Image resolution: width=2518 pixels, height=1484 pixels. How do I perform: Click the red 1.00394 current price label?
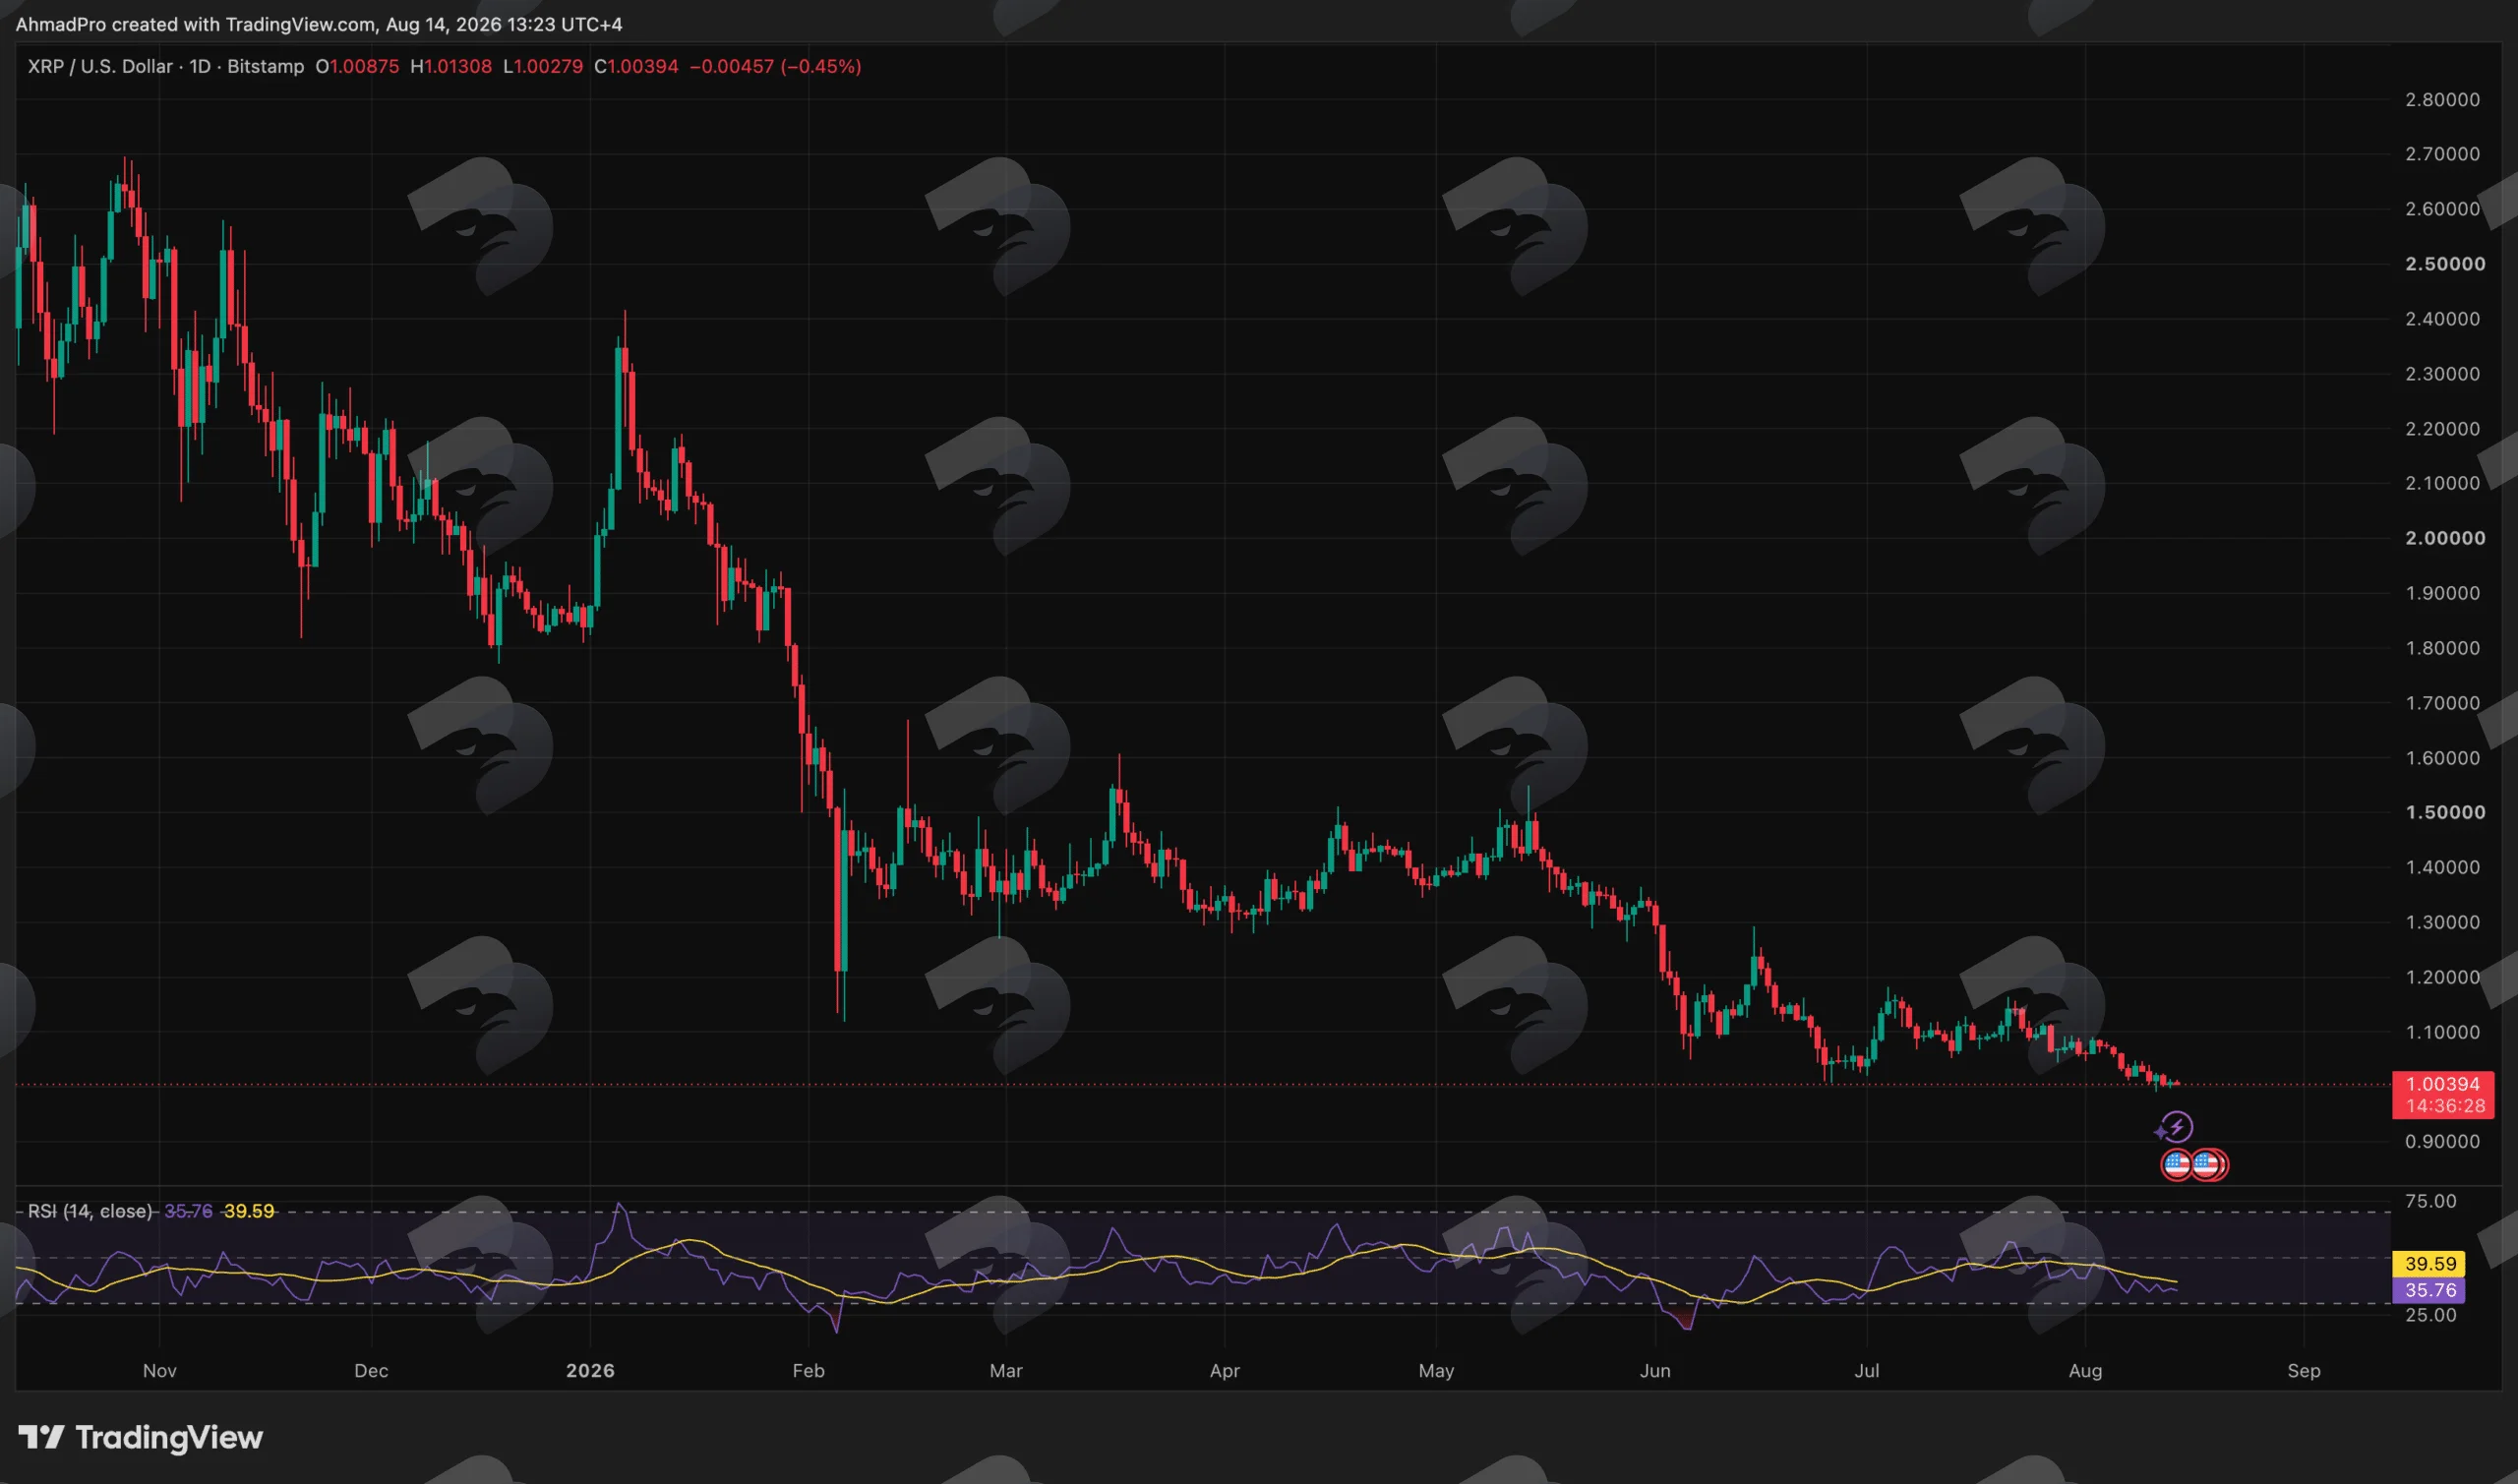point(2443,1094)
